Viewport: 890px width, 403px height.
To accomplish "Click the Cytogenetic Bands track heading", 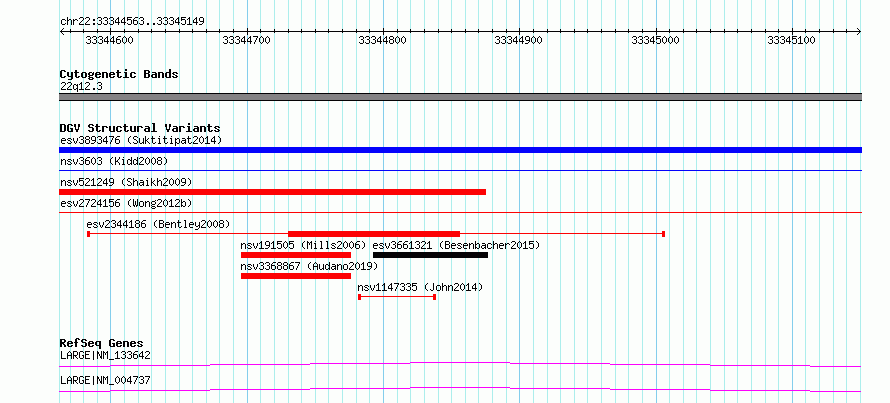I will coord(119,74).
